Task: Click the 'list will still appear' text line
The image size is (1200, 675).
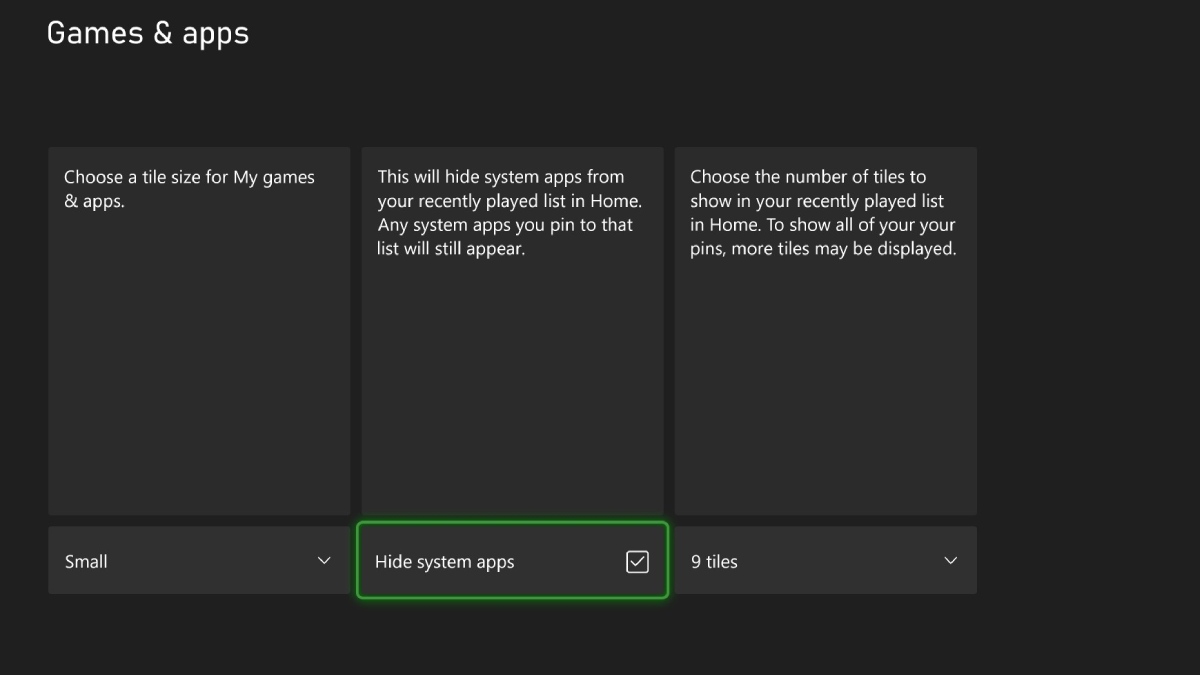Action: 451,249
